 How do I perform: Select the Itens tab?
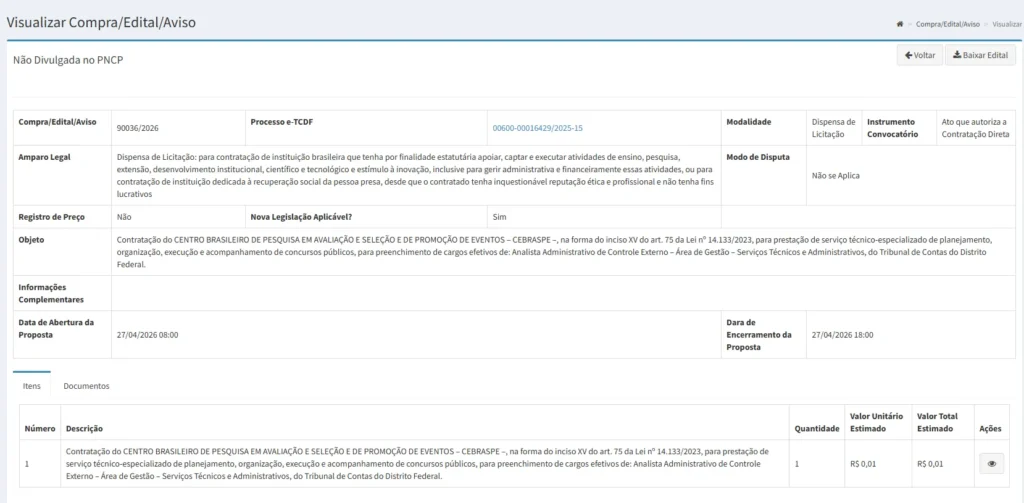click(x=32, y=386)
